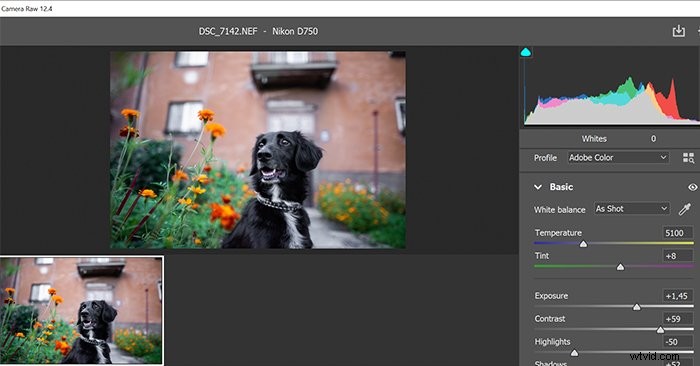Click the Tint slider handle
Image resolution: width=700 pixels, height=366 pixels.
(620, 267)
